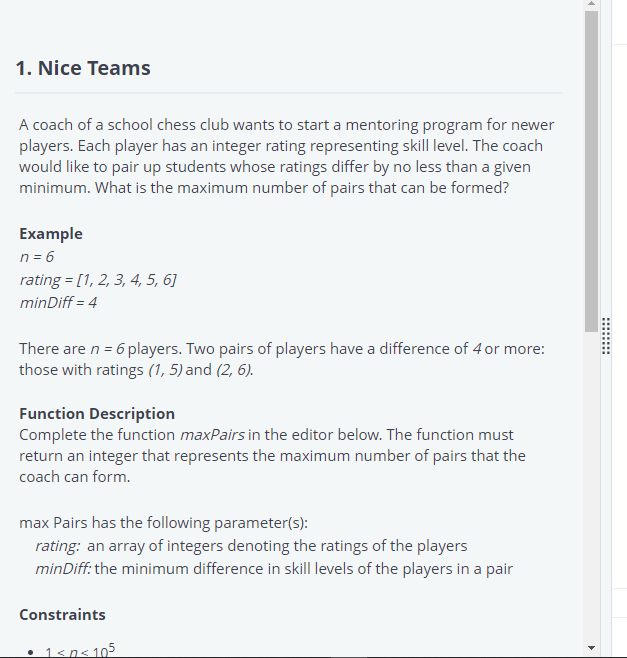Click the 'rating = [1, 2, 3, 4, 5, 6]' line
627x658 pixels.
coord(98,280)
